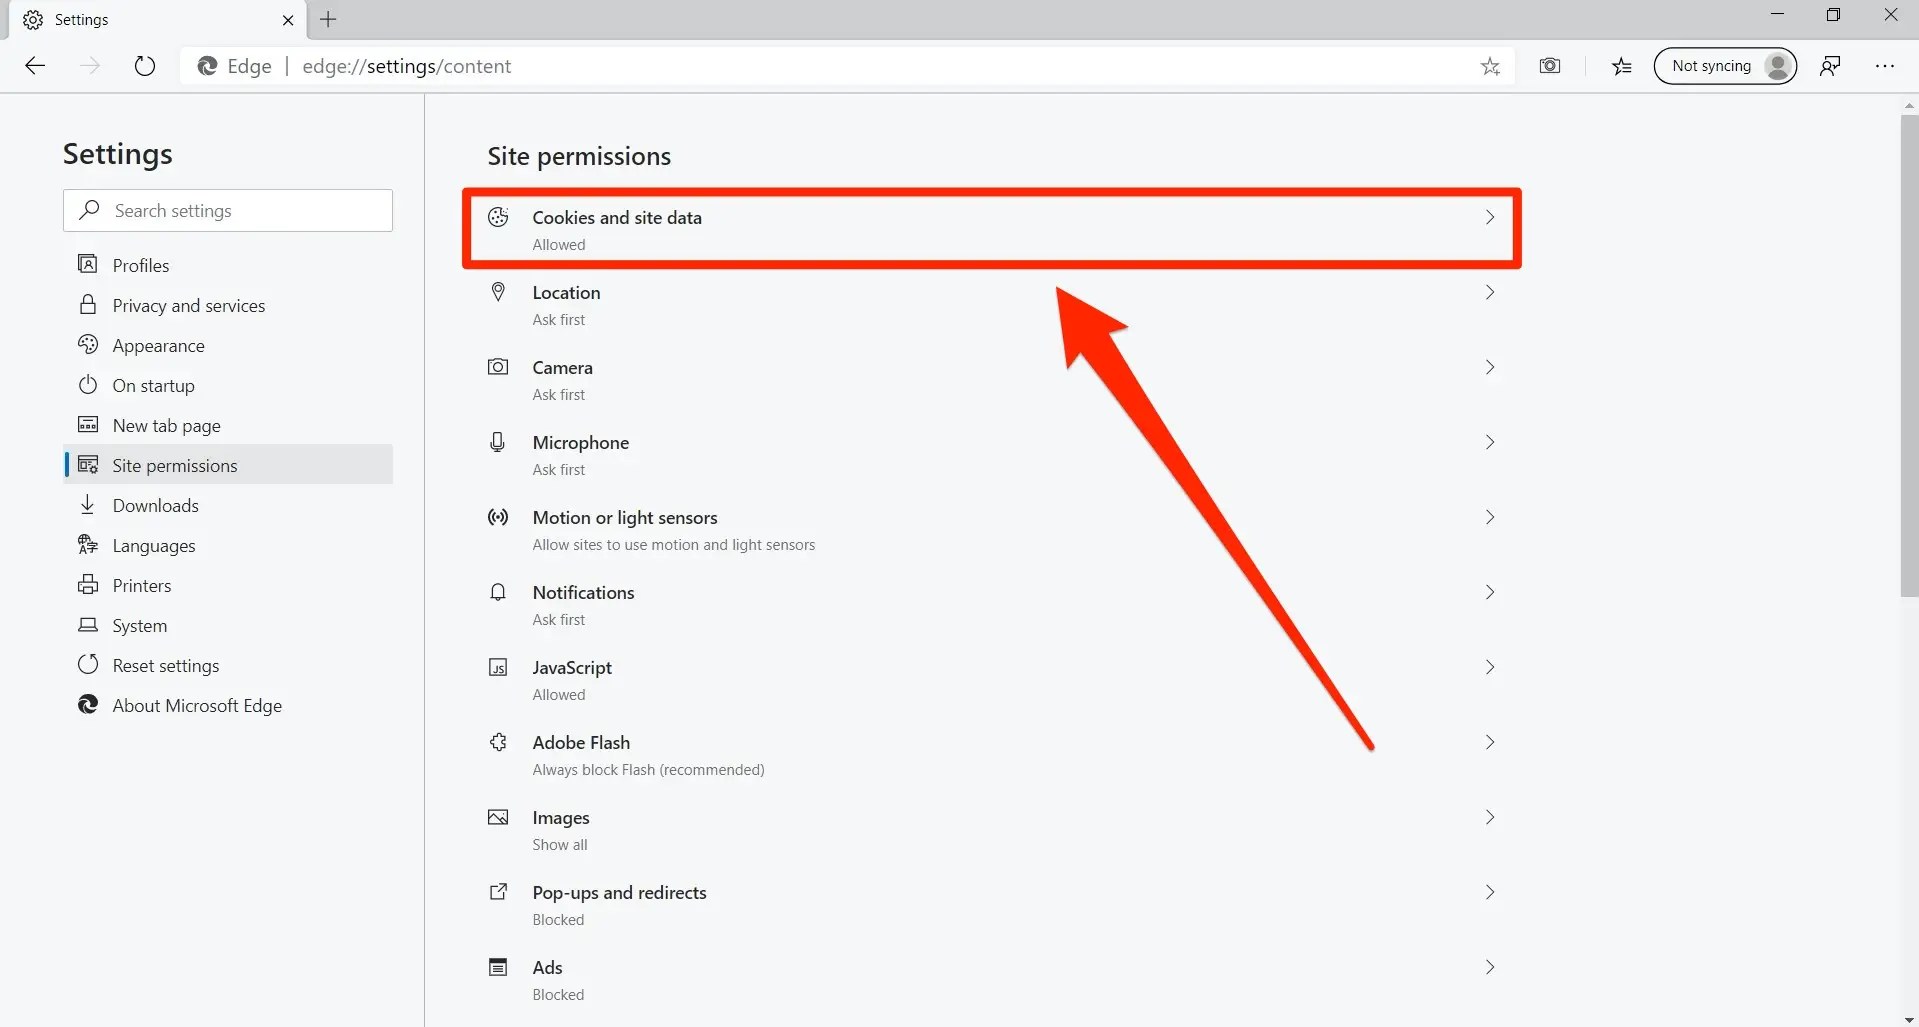Open the favorites star in the address bar
The height and width of the screenshot is (1027, 1919).
(1489, 66)
